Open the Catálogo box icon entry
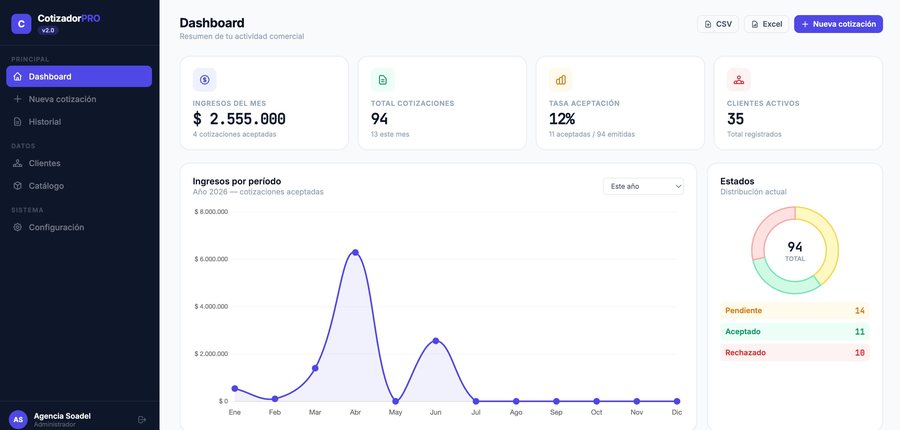 tap(17, 186)
